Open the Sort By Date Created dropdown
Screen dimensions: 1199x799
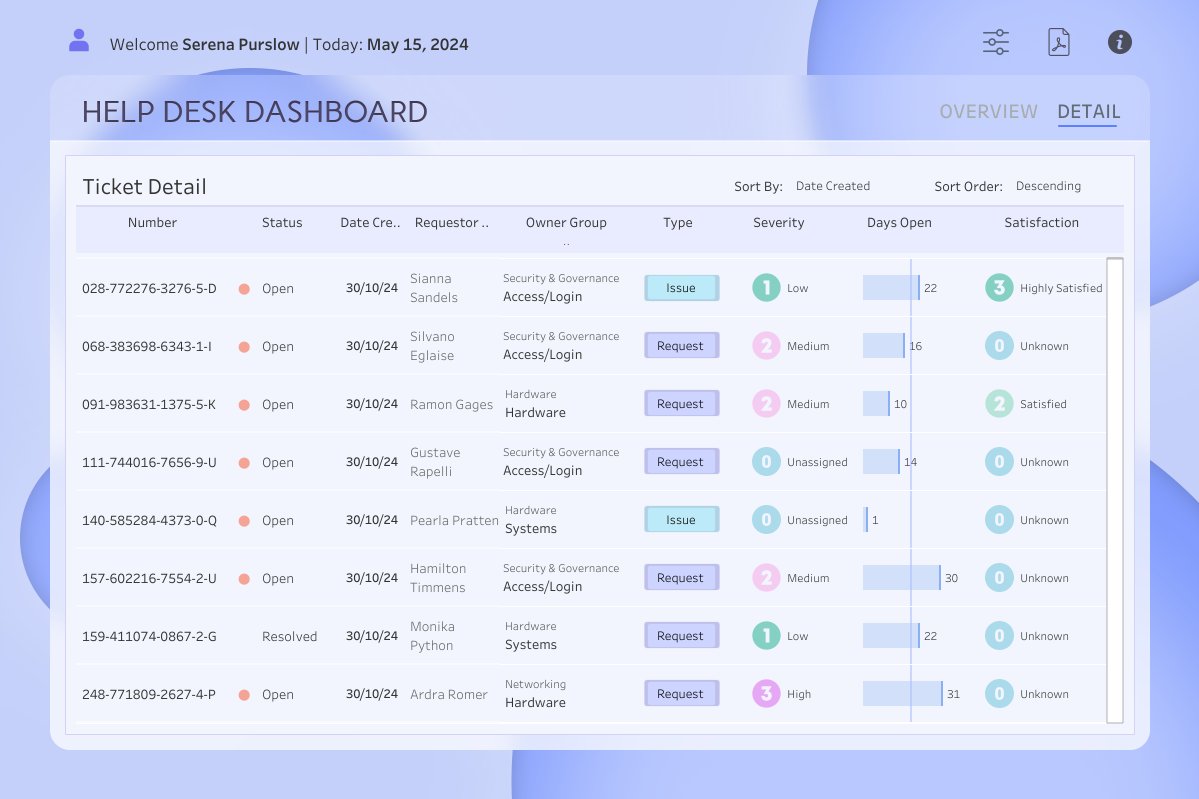pyautogui.click(x=833, y=186)
